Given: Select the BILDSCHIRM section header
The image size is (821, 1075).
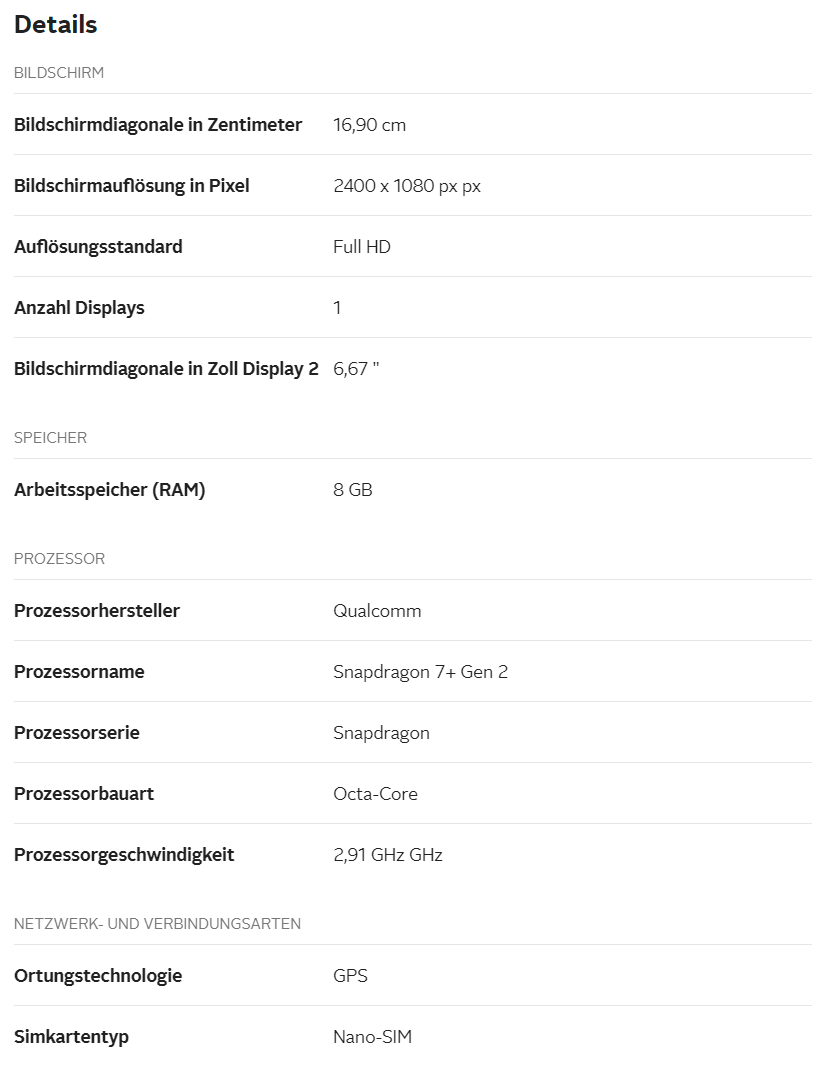Looking at the screenshot, I should pos(59,73).
